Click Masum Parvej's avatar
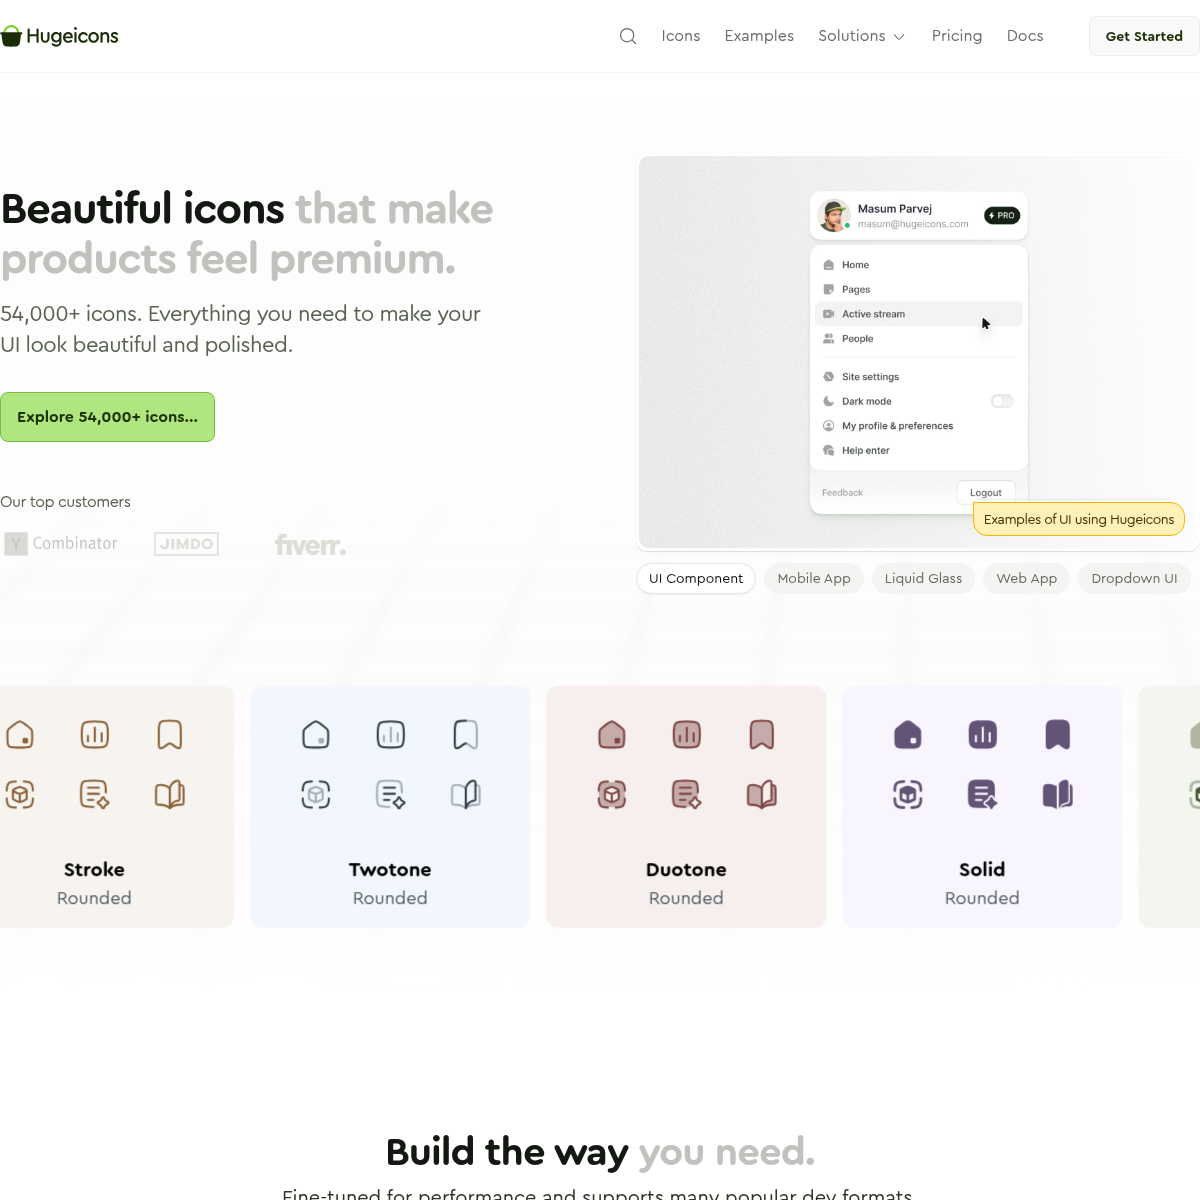Image resolution: width=1200 pixels, height=1200 pixels. pyautogui.click(x=834, y=215)
